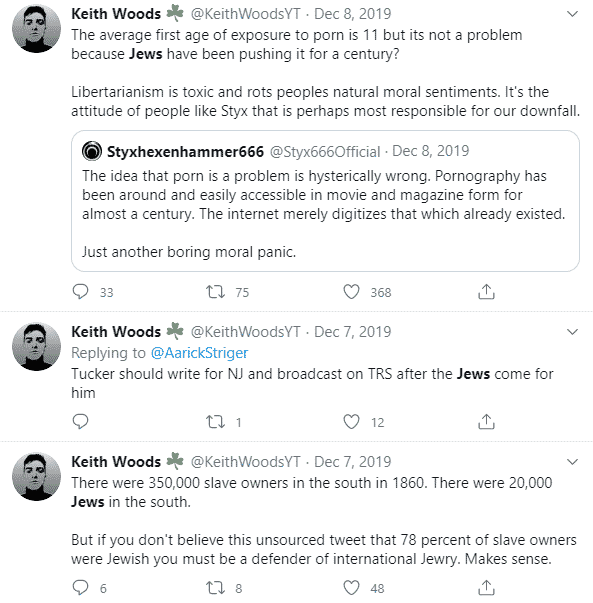
Task: Like the tweet with 48 likes
Action: coord(351,588)
